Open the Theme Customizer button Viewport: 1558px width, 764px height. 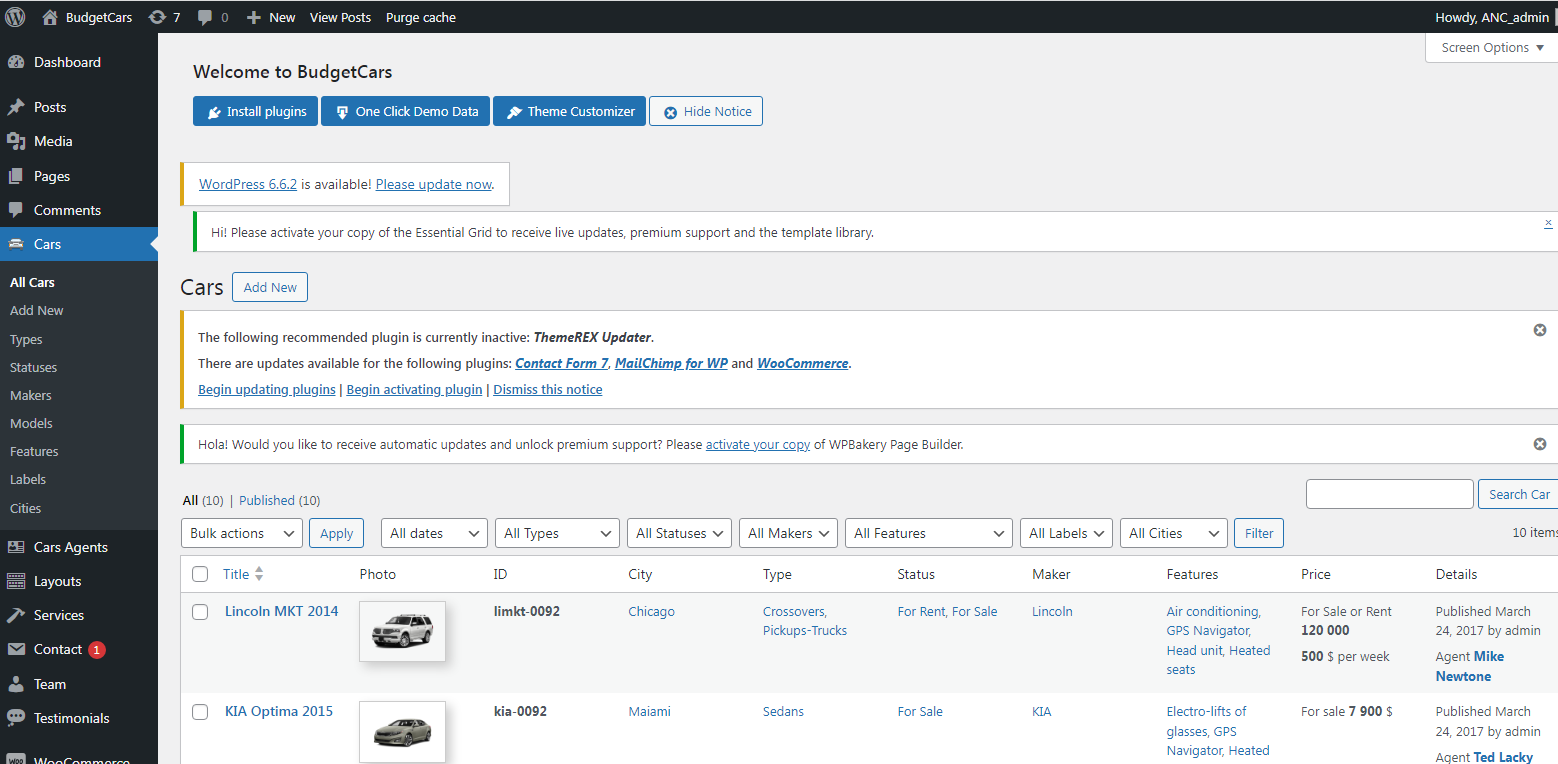click(570, 111)
